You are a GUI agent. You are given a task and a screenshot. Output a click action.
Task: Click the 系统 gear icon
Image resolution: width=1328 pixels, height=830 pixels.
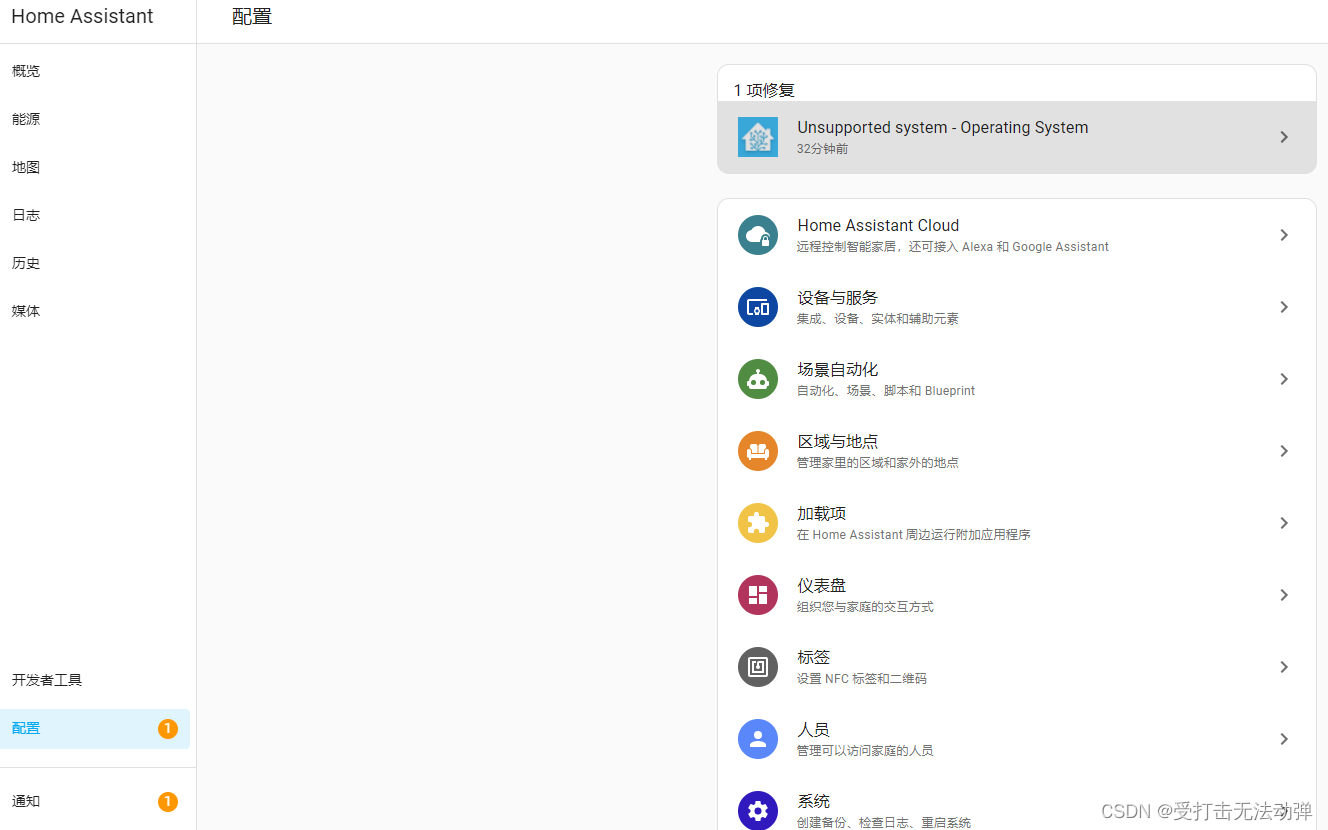coord(758,810)
